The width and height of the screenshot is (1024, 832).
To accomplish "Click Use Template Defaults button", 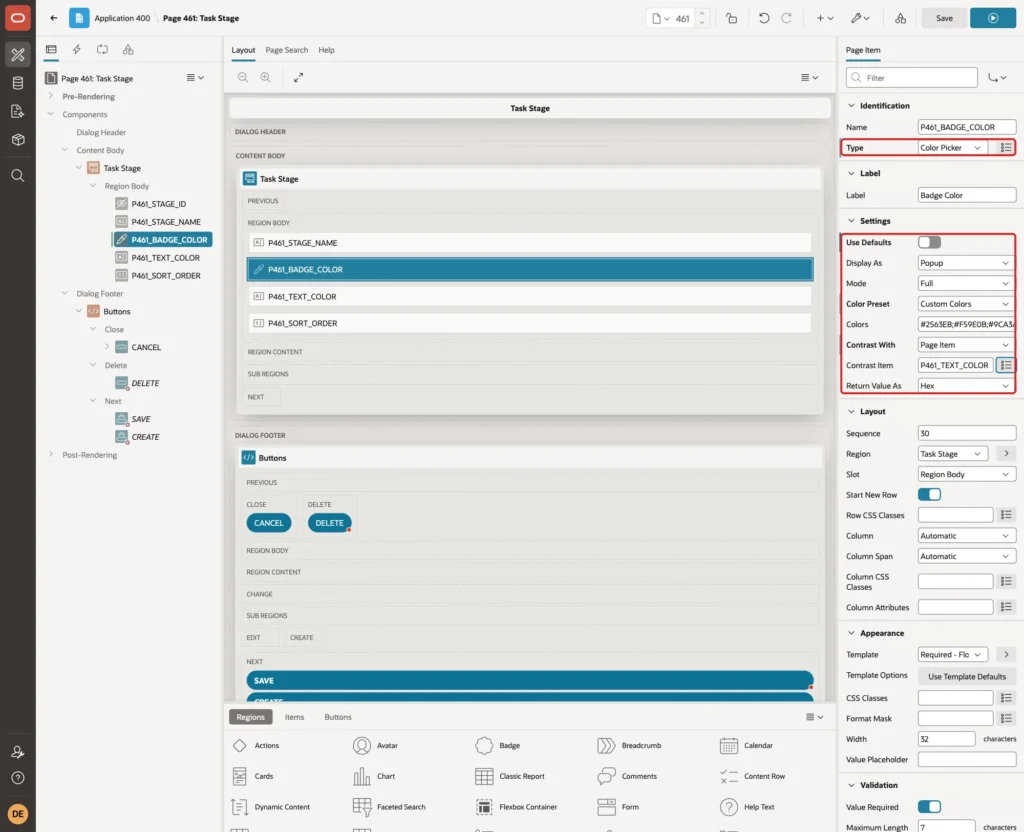I will [x=967, y=677].
